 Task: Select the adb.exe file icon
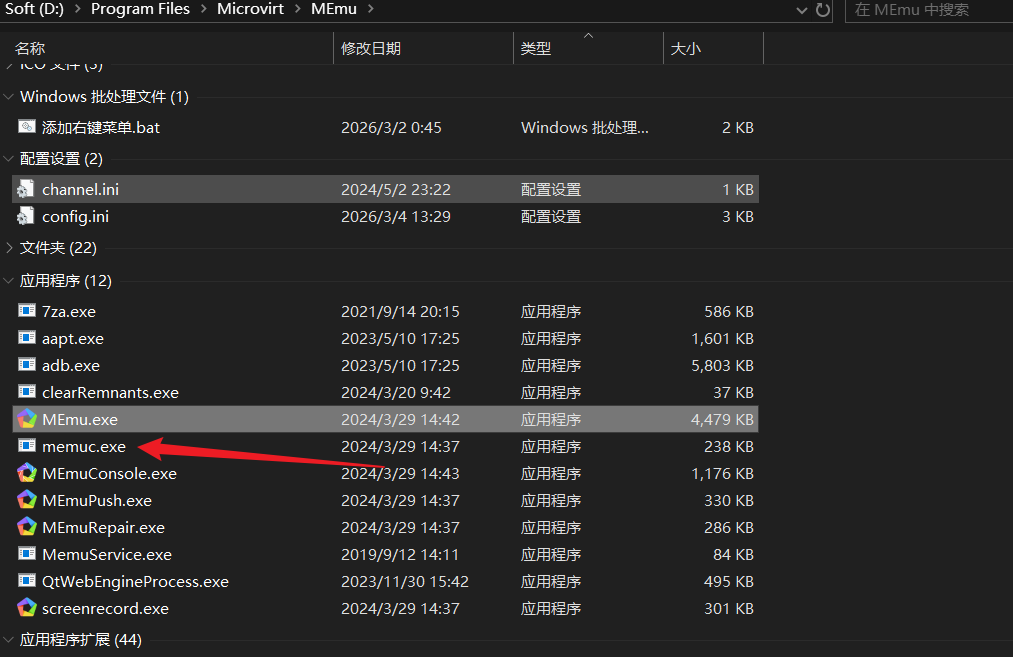tap(27, 365)
